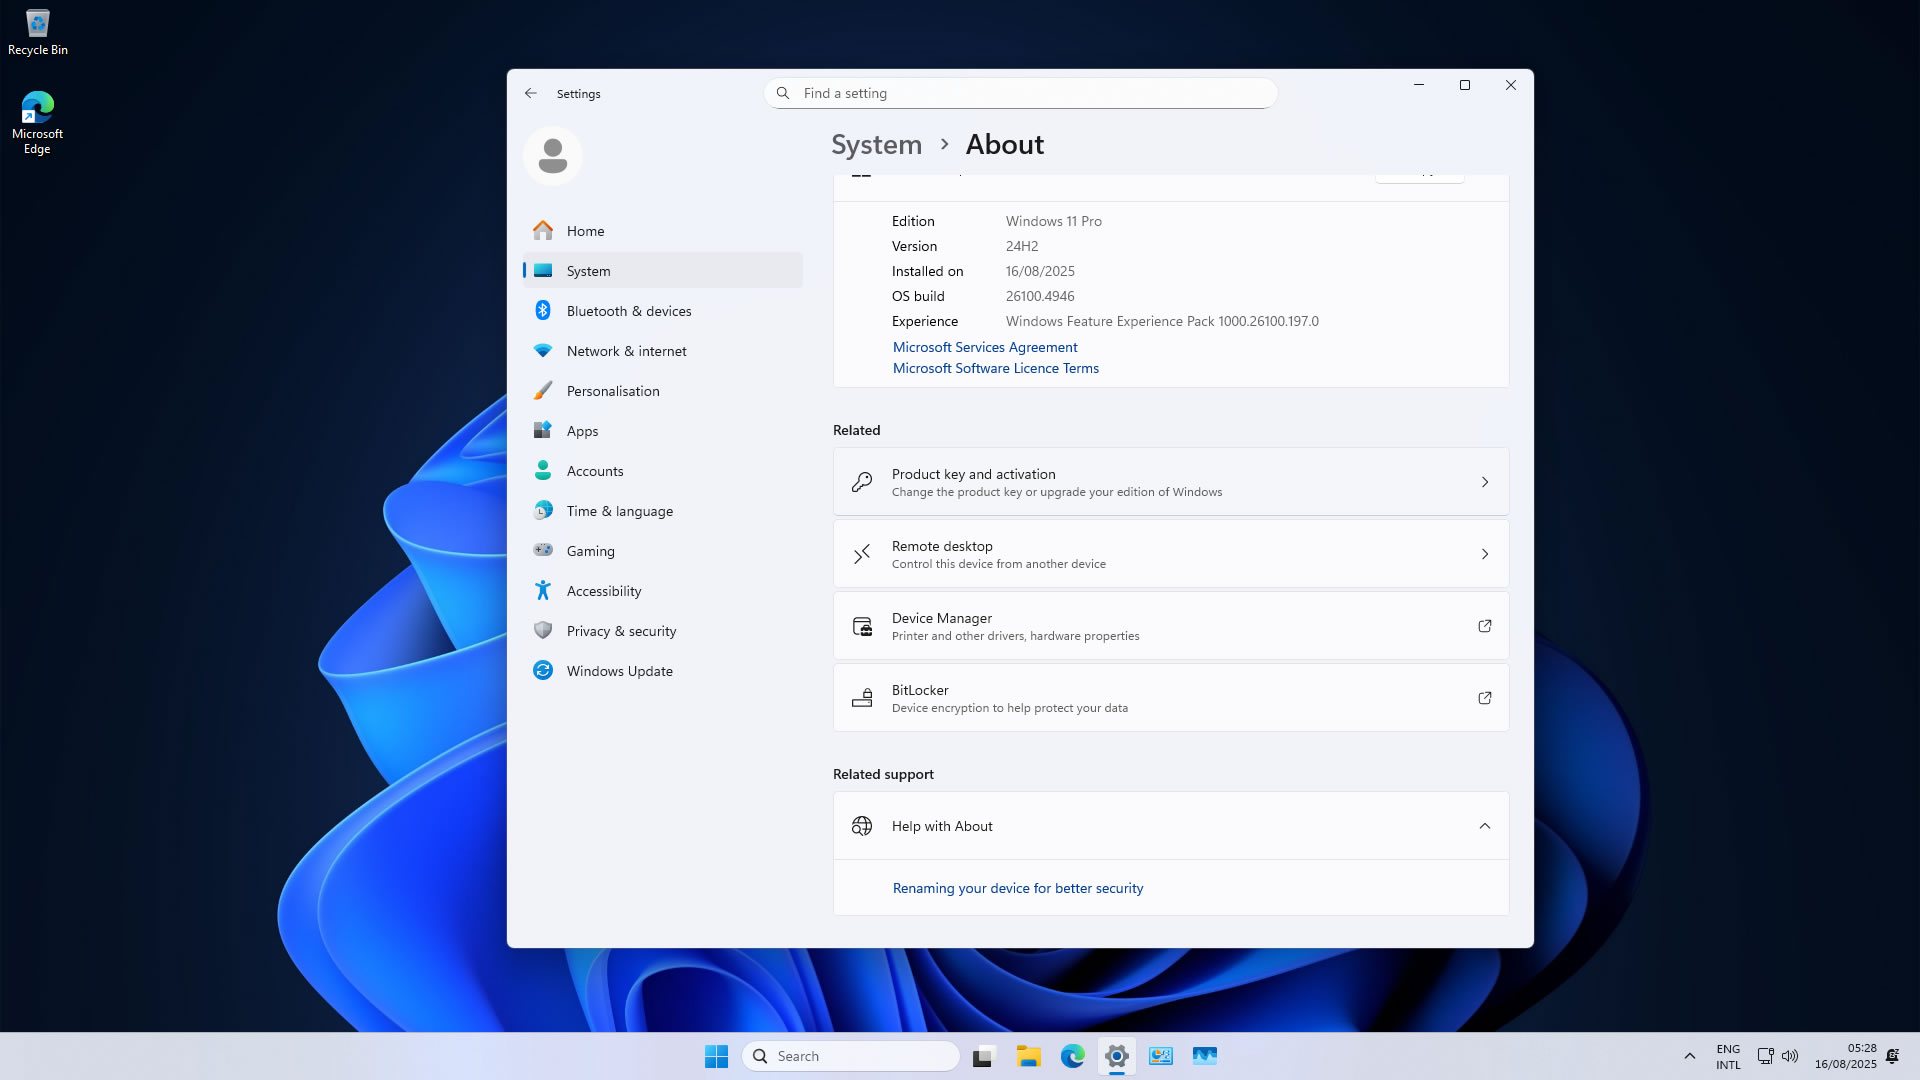Click the ENG INTL language indicator
The height and width of the screenshot is (1080, 1920).
(1728, 1056)
